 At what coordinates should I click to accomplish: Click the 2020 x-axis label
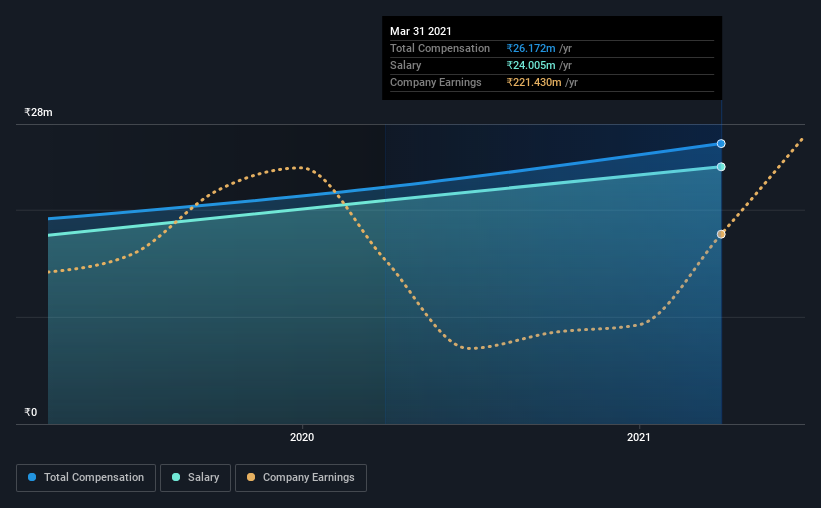(x=302, y=437)
